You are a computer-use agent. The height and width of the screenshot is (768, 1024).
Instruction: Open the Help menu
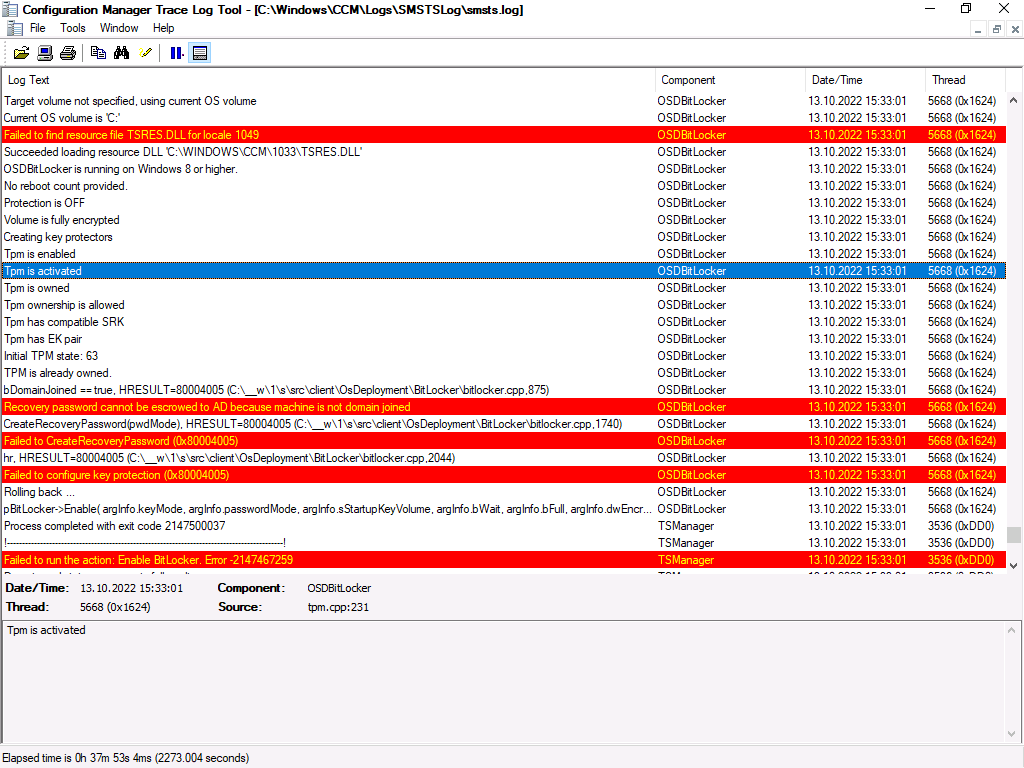point(163,28)
